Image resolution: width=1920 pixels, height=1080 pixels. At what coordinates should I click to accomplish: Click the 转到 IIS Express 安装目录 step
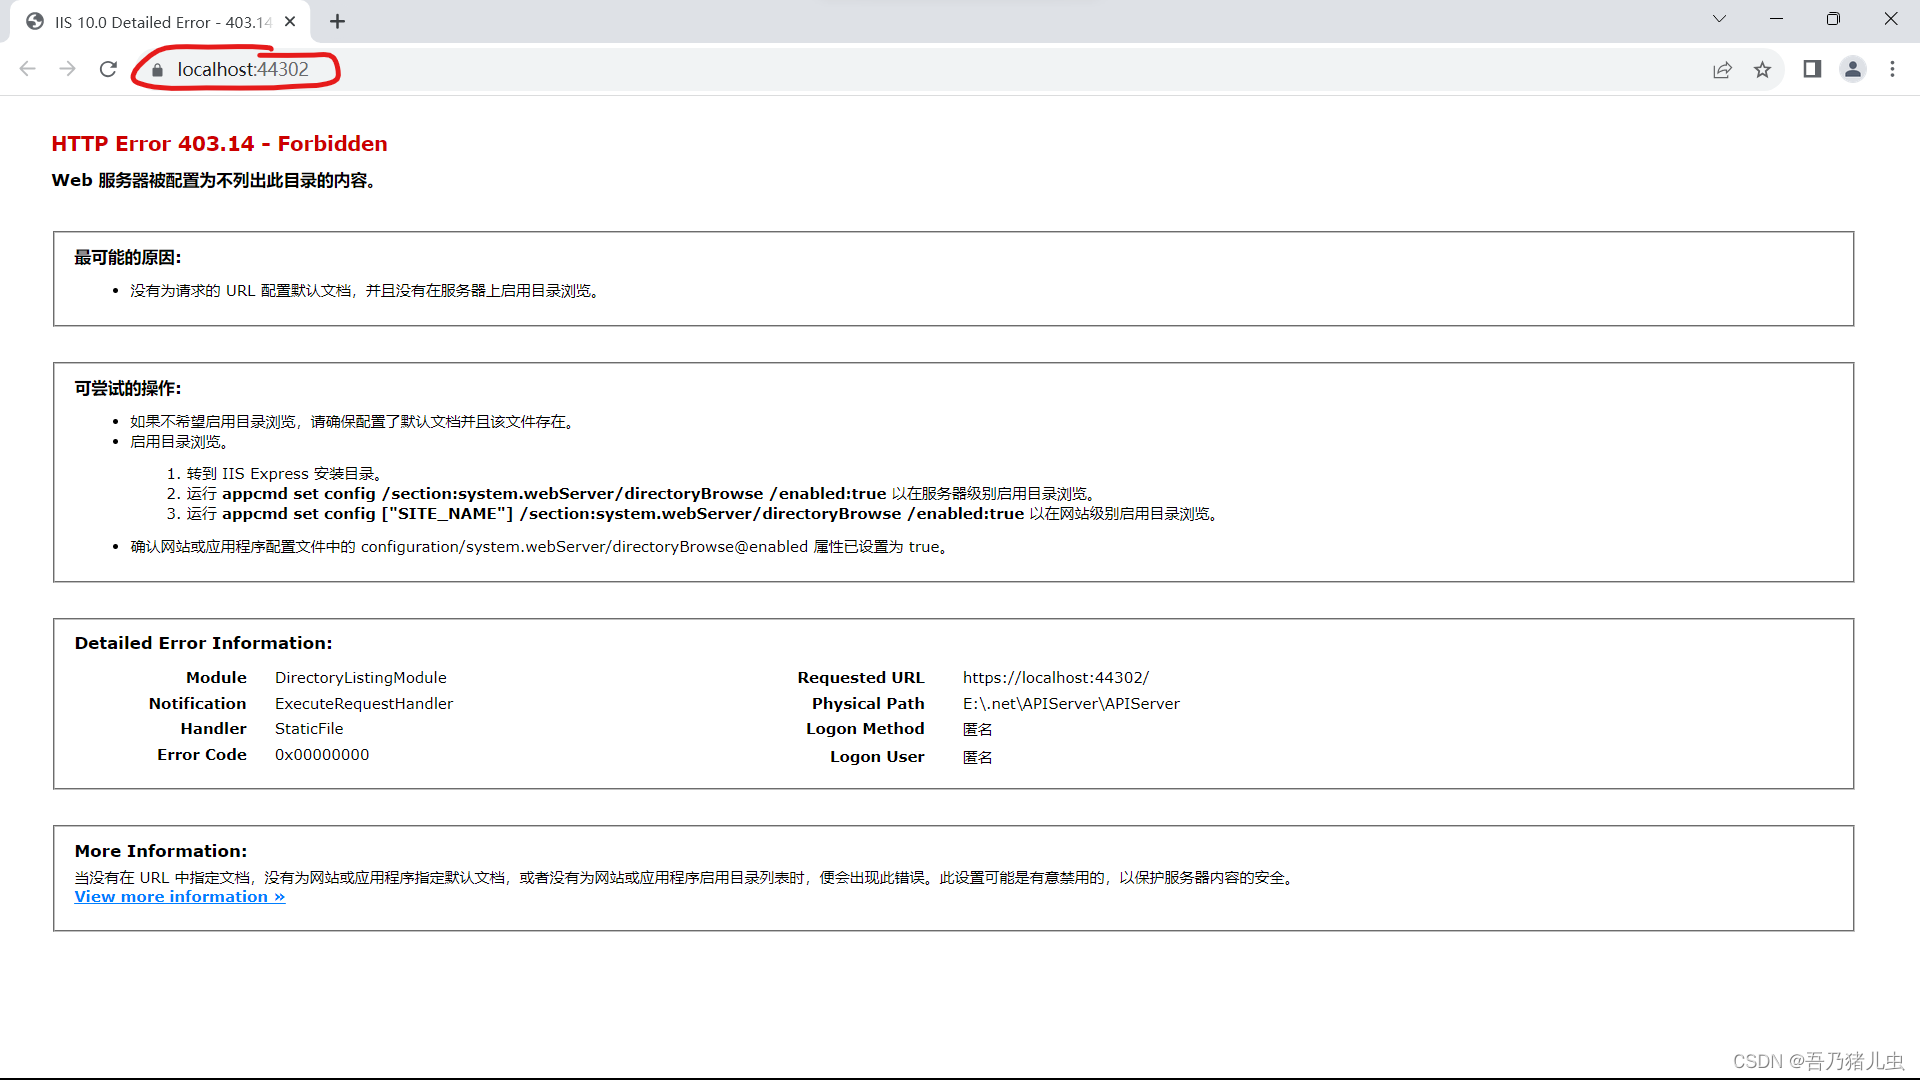[x=284, y=474]
